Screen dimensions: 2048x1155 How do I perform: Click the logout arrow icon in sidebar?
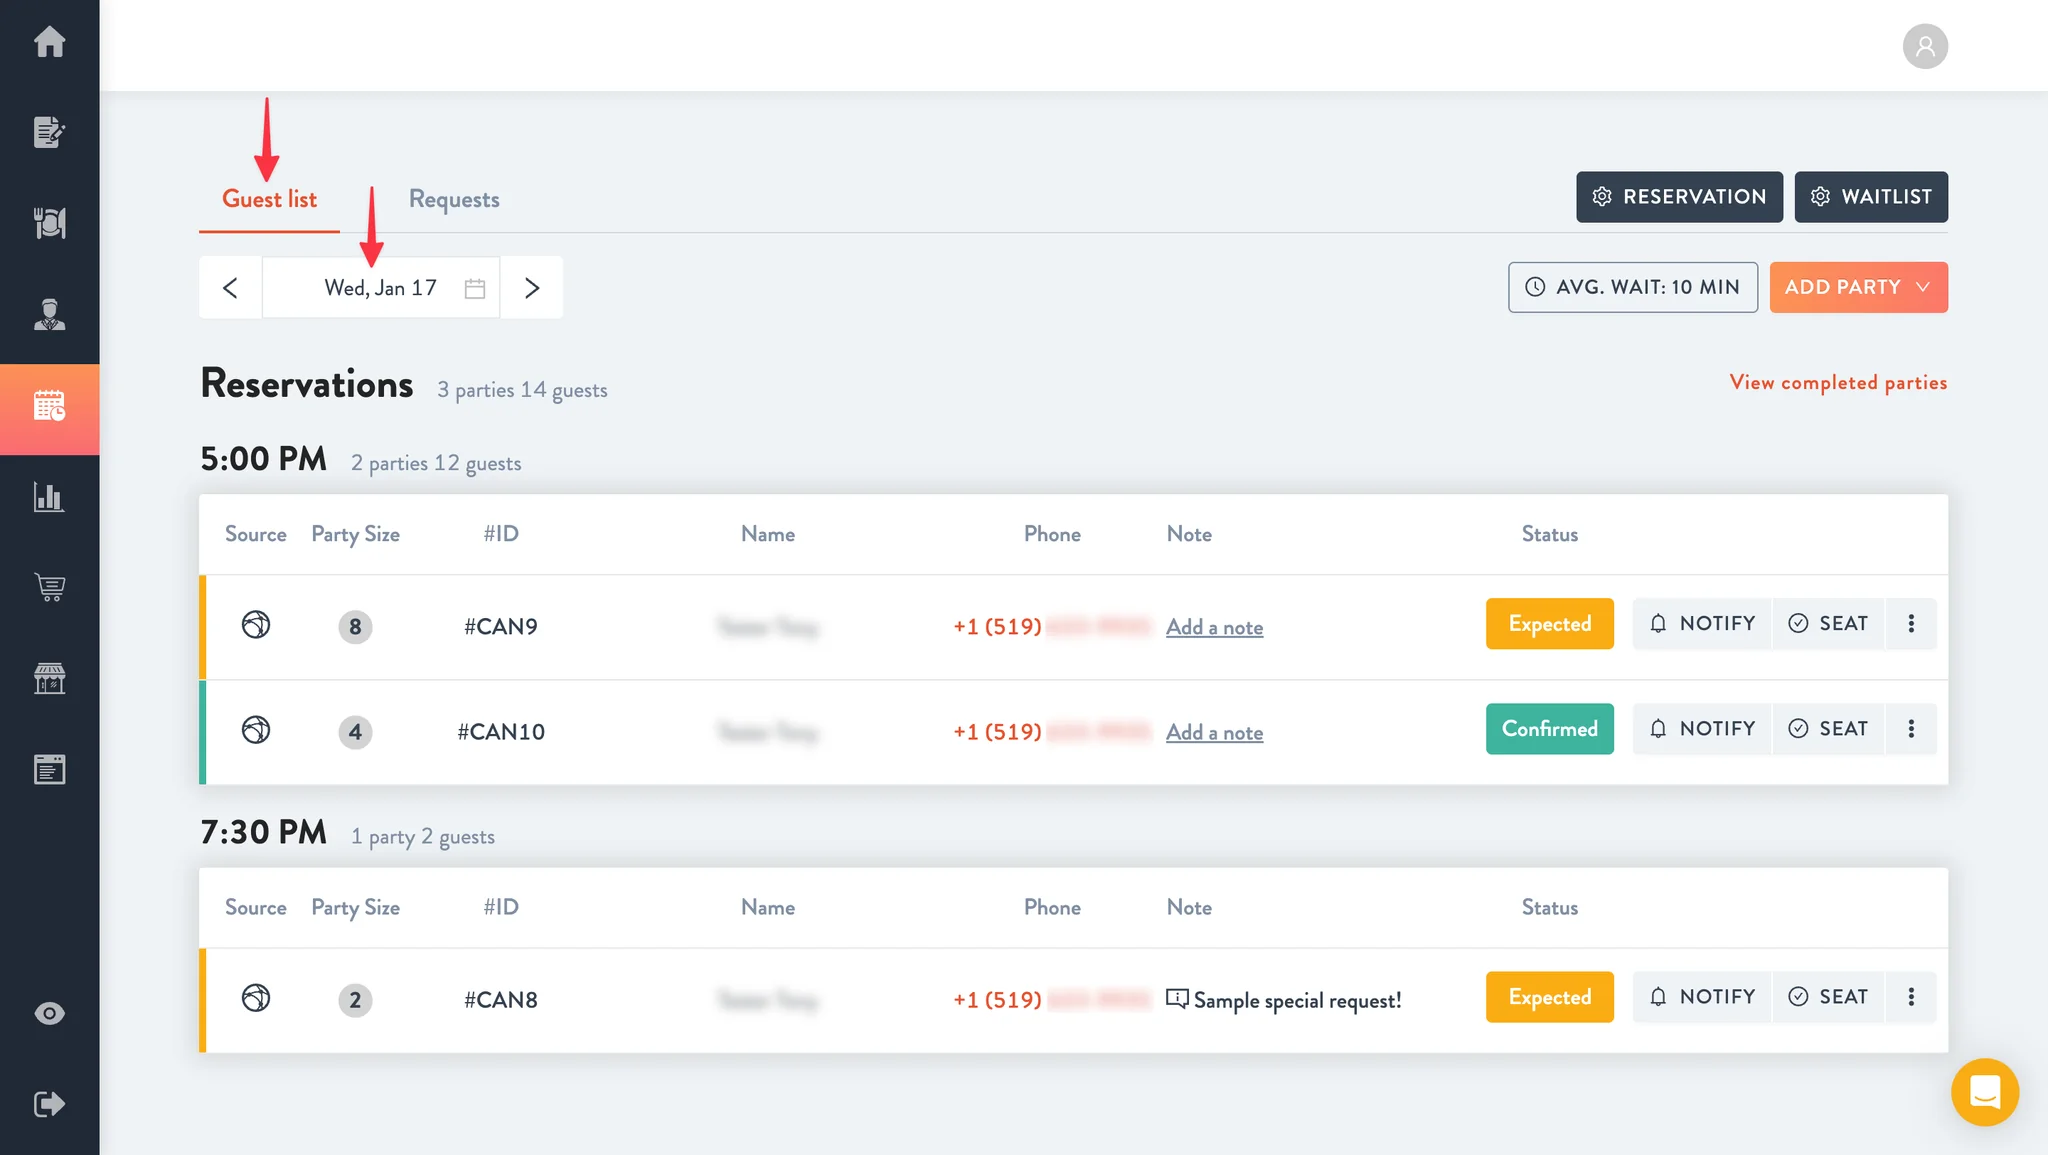[49, 1104]
